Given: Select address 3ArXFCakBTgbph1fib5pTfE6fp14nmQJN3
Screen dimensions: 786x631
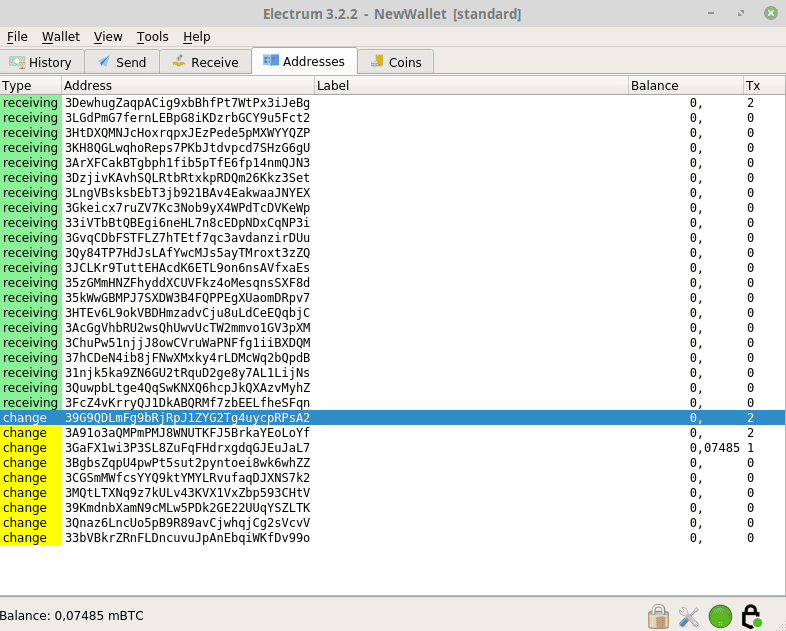Looking at the screenshot, I should pyautogui.click(x=187, y=163).
